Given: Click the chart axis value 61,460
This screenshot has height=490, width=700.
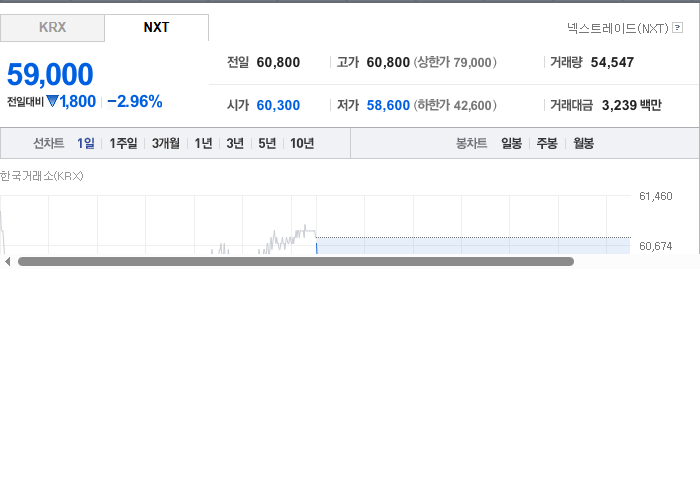Looking at the screenshot, I should 655,196.
